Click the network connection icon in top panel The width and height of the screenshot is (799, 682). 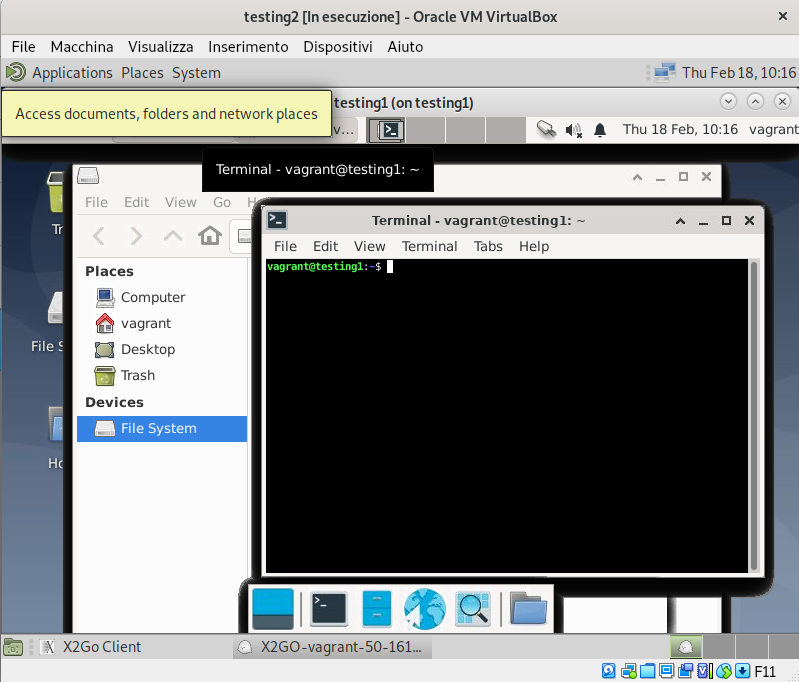[664, 72]
